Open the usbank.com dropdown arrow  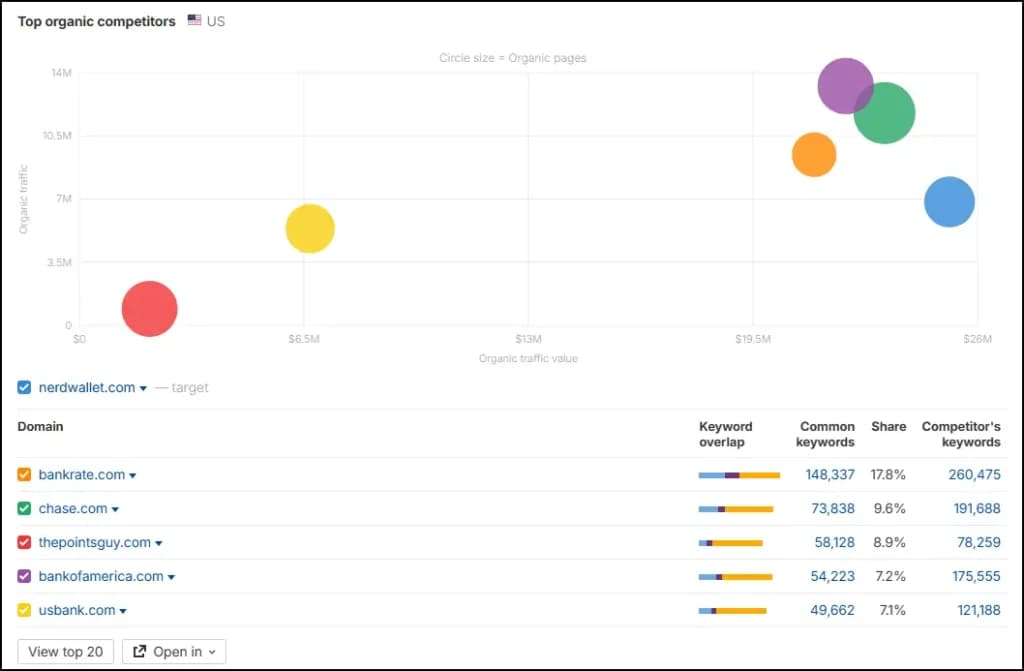click(123, 612)
